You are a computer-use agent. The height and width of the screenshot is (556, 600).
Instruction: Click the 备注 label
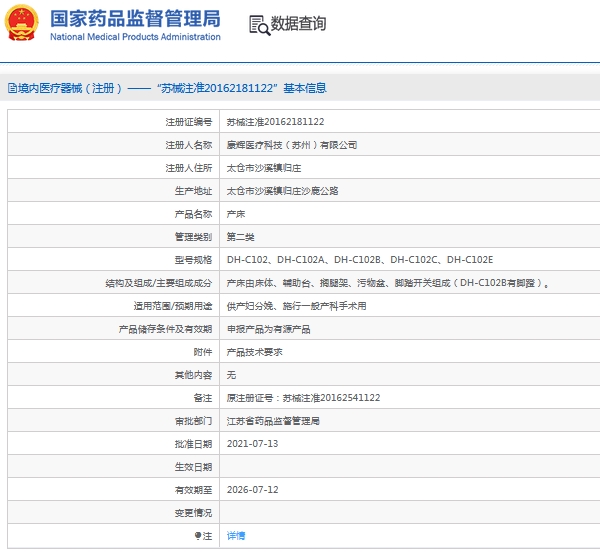202,398
